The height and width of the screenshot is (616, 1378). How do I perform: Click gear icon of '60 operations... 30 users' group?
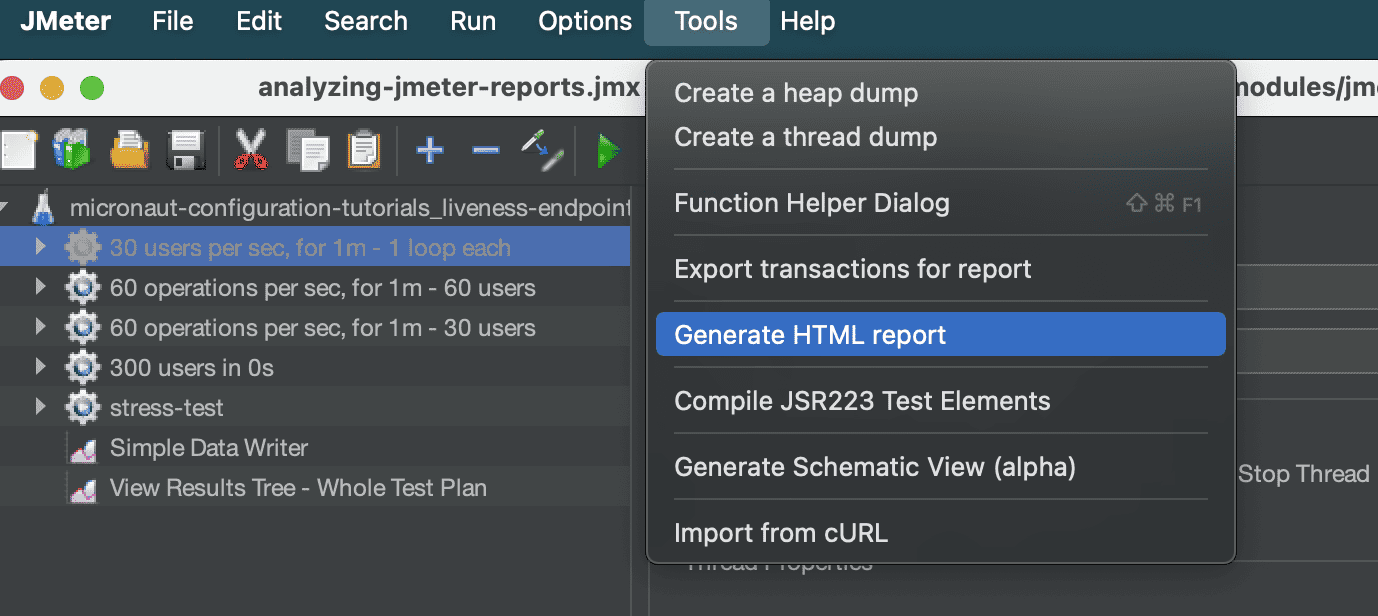point(83,328)
